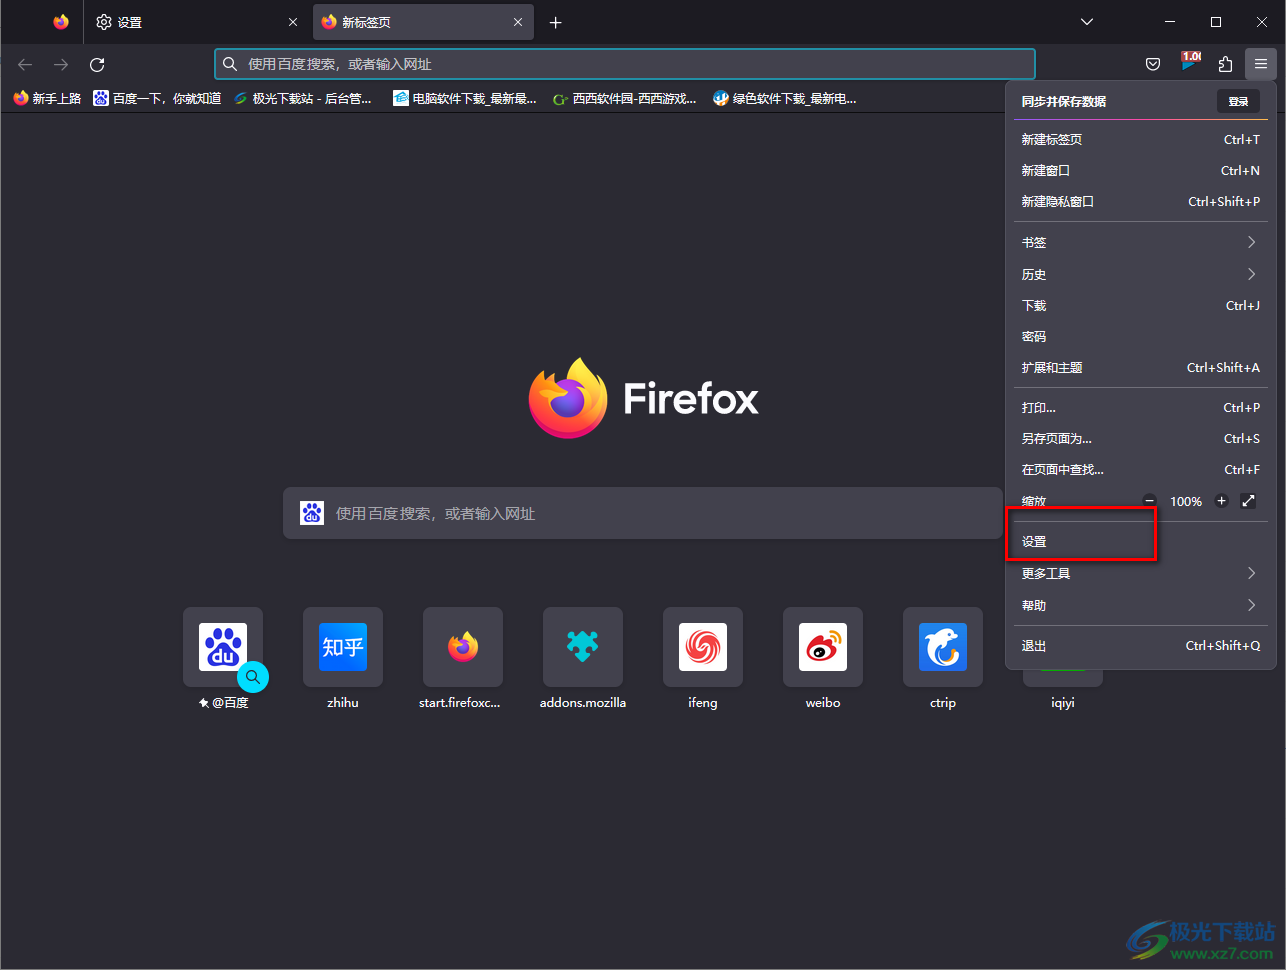The image size is (1286, 970).
Task: Open 下载 from the menu
Action: [x=1140, y=305]
